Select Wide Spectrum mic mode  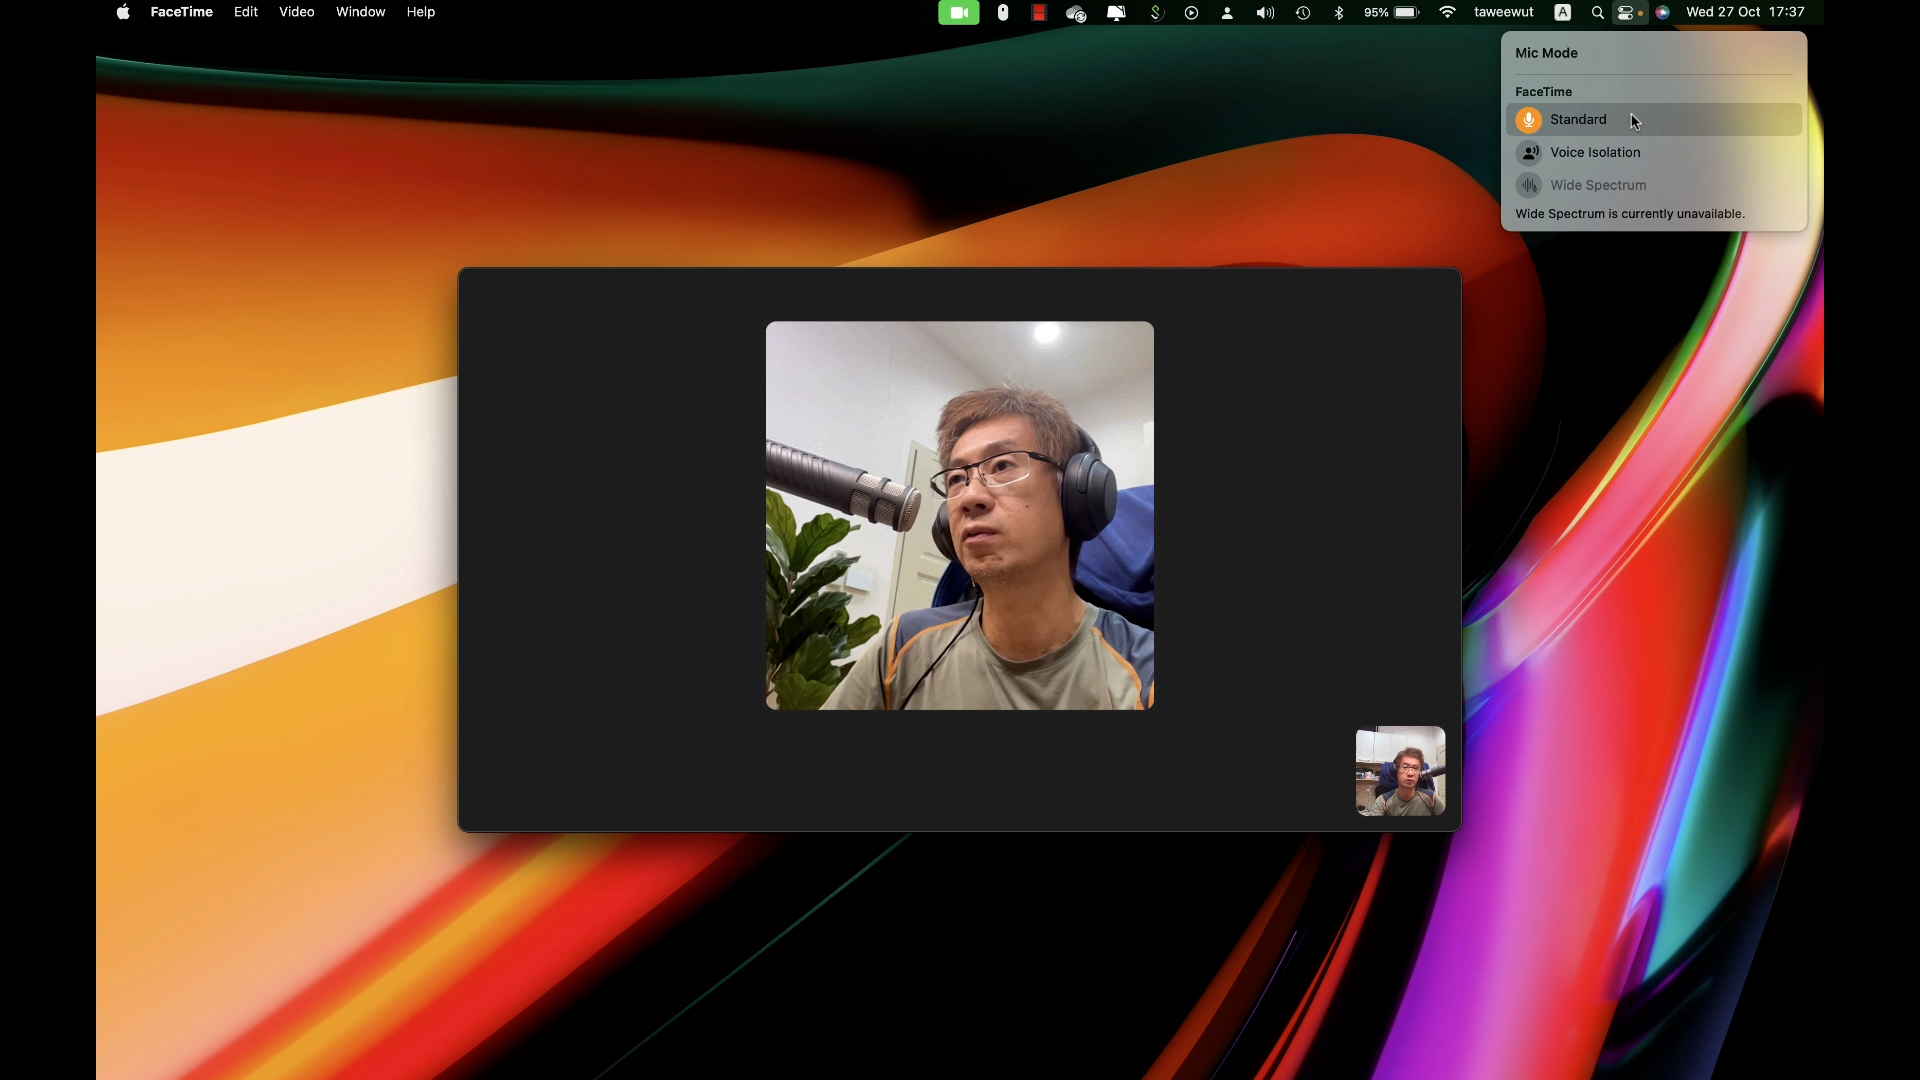coord(1597,186)
